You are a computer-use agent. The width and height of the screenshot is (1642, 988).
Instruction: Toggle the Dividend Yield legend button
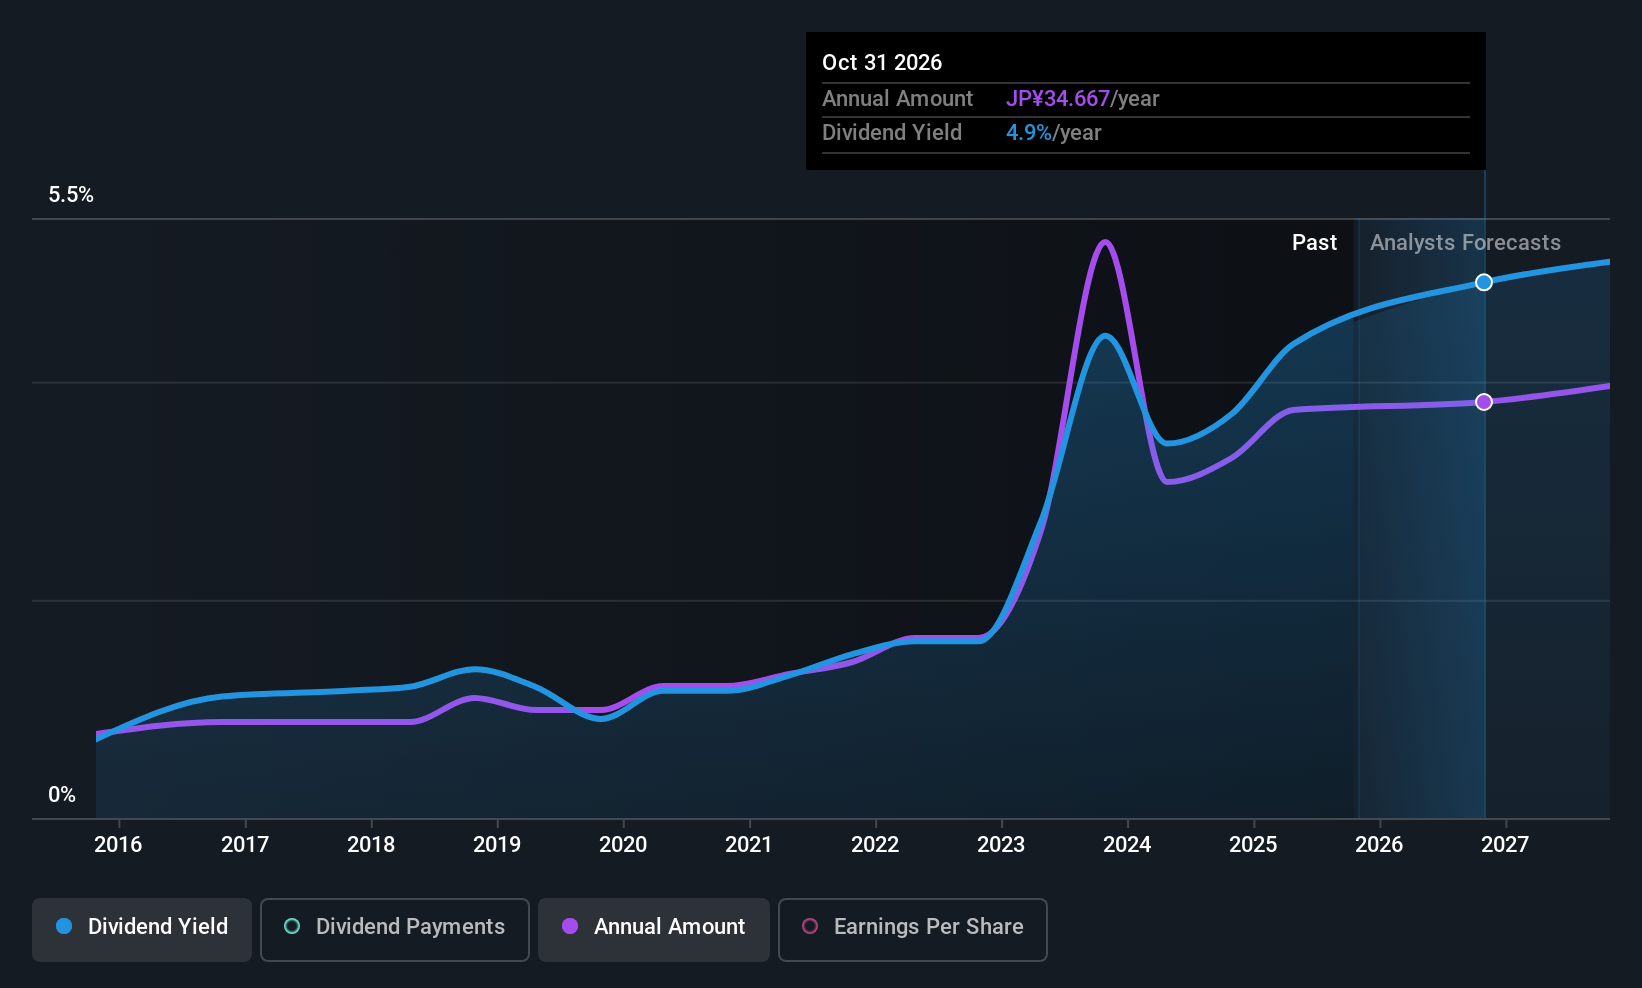pos(142,927)
